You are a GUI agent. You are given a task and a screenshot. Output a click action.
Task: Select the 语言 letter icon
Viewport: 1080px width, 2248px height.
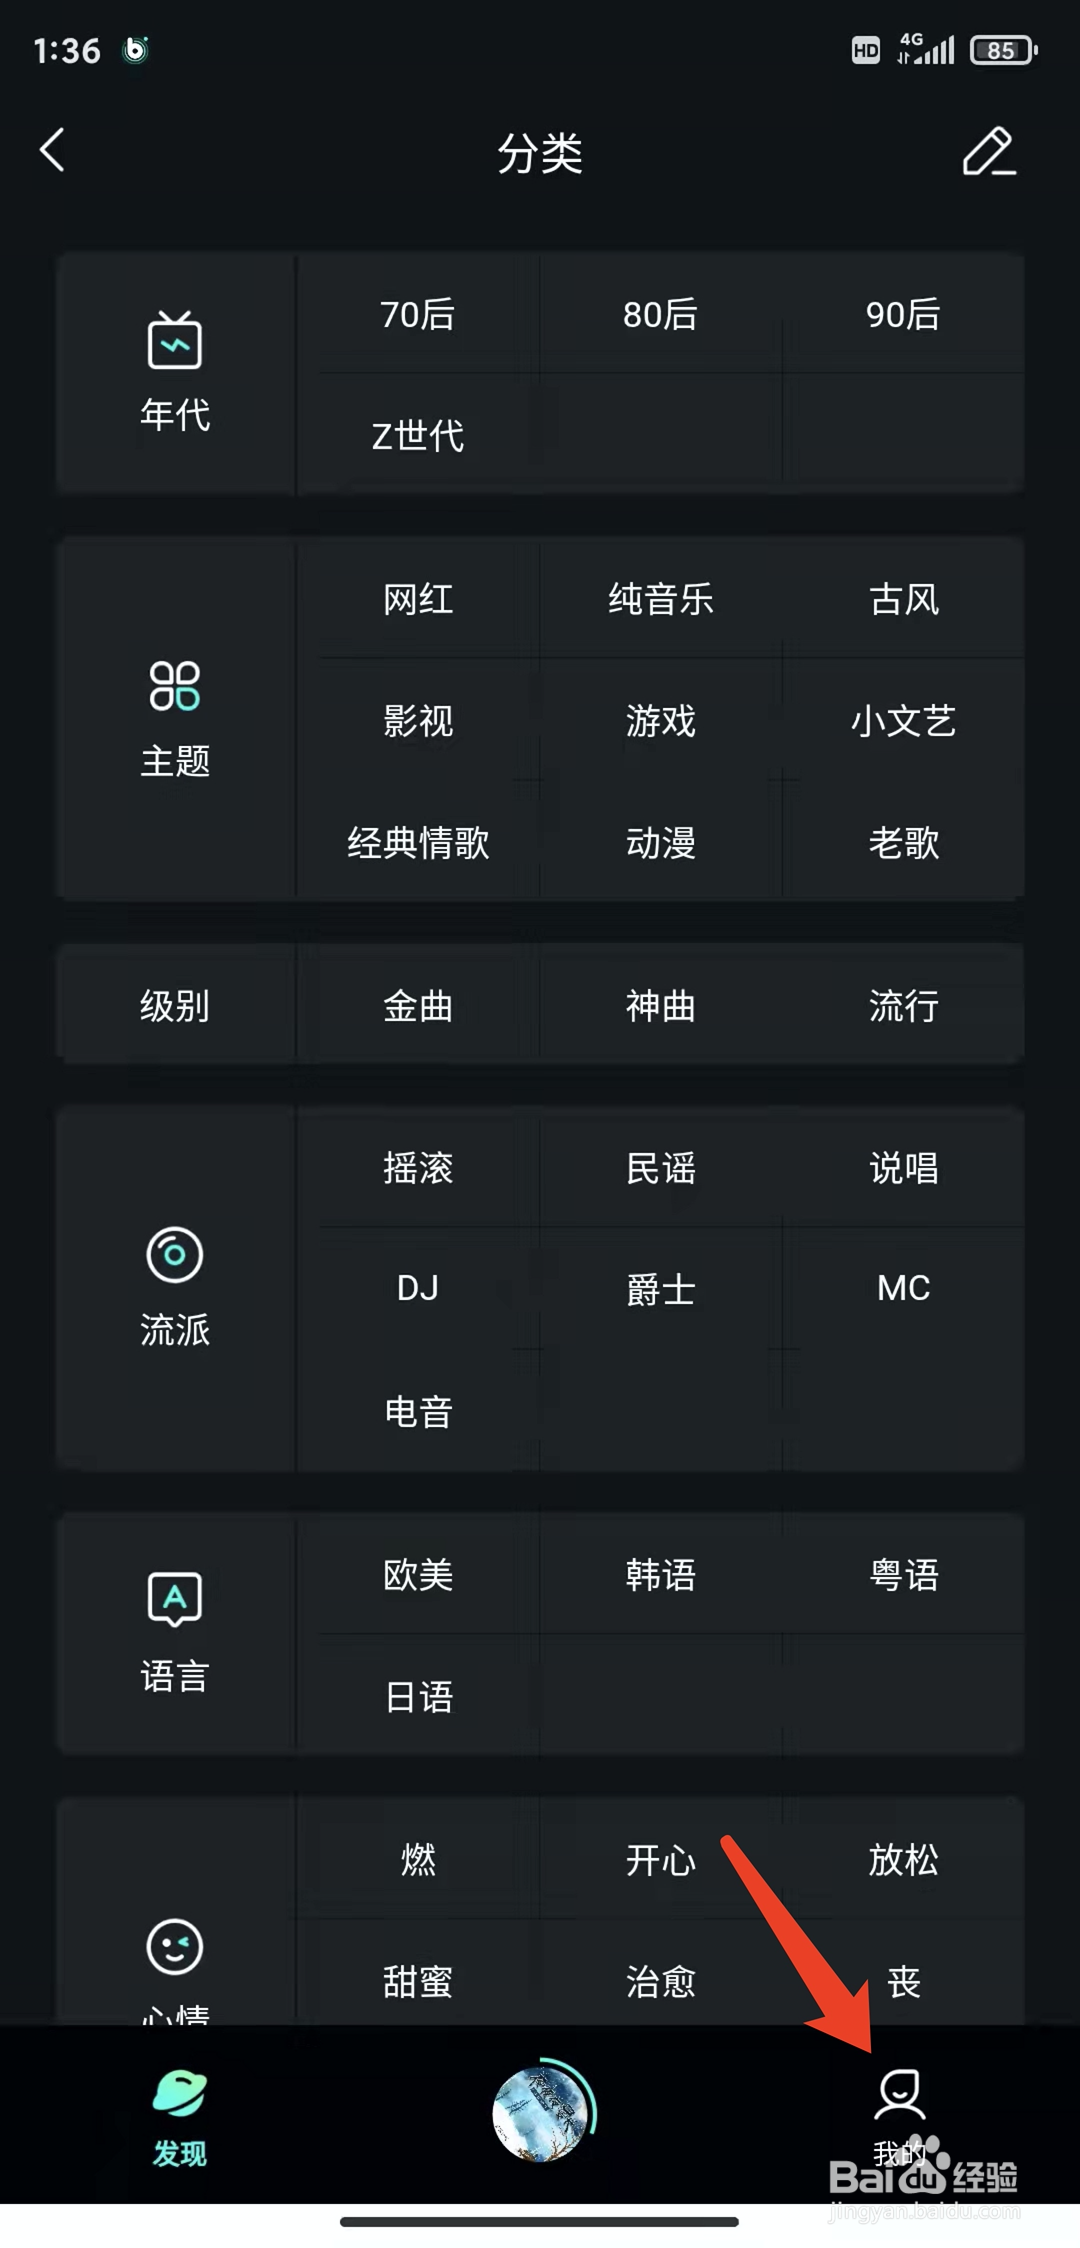pyautogui.click(x=175, y=1599)
